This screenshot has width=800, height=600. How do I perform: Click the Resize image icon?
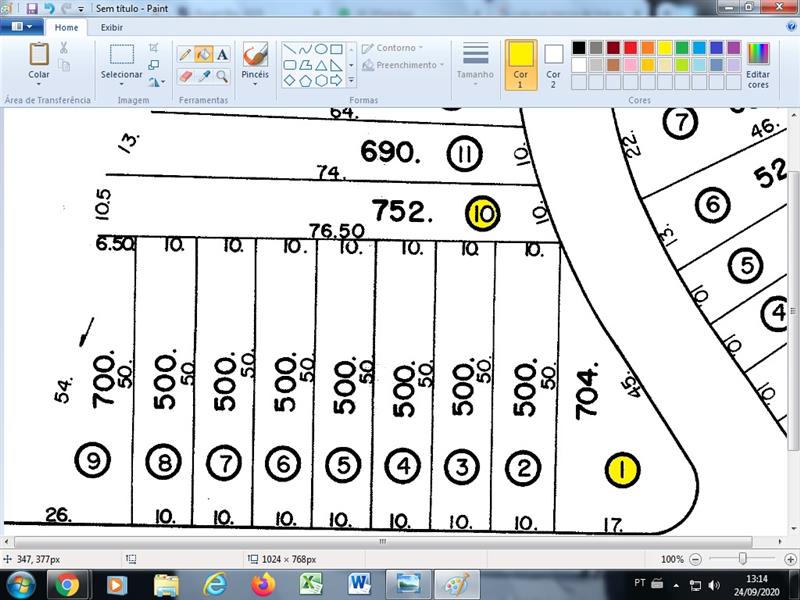(154, 65)
